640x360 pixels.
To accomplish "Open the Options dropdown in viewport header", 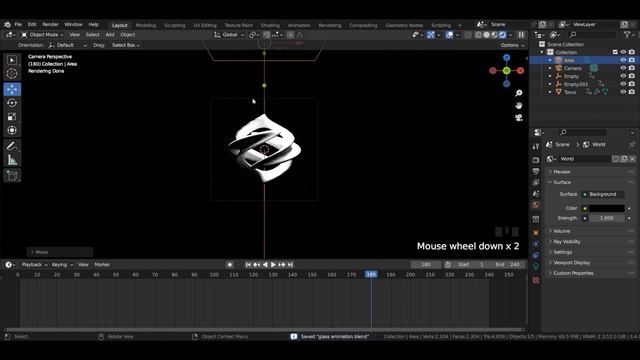I will coord(512,45).
